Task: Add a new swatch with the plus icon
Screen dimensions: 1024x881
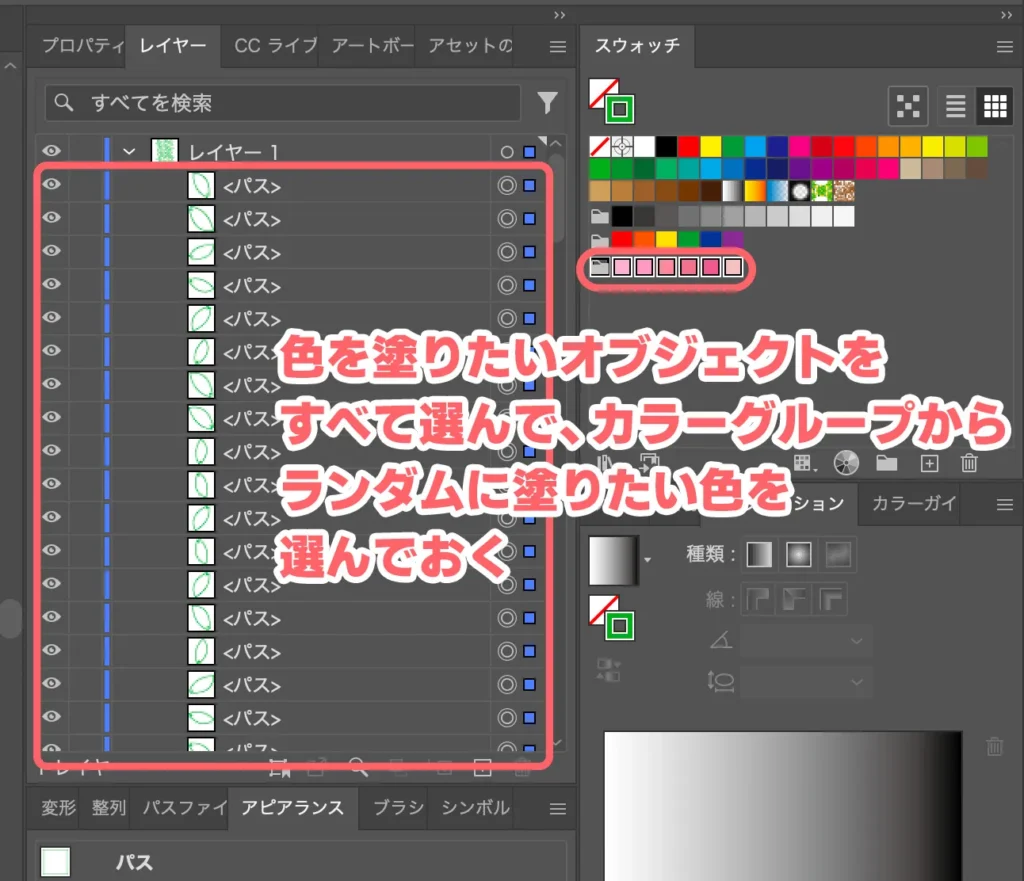Action: coord(928,460)
